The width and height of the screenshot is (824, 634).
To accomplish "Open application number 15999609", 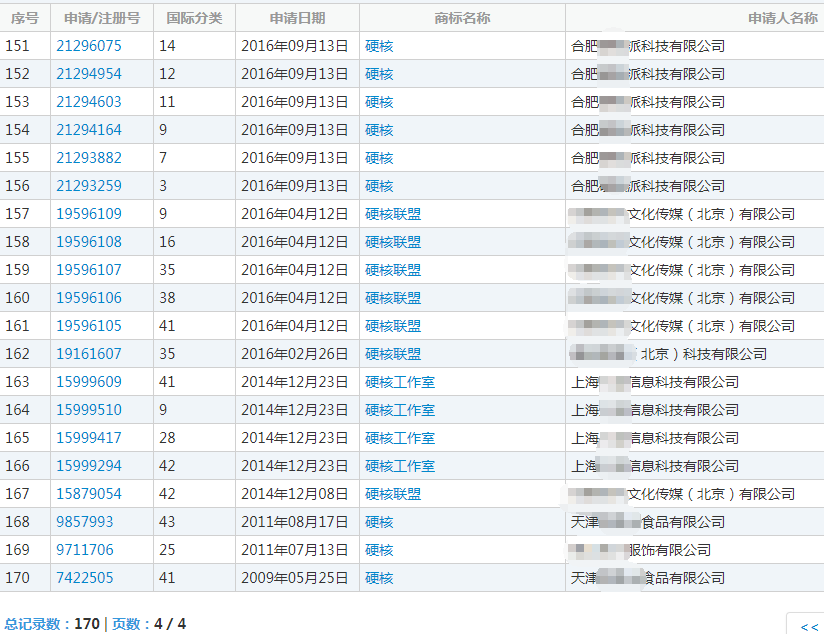I will tap(89, 382).
